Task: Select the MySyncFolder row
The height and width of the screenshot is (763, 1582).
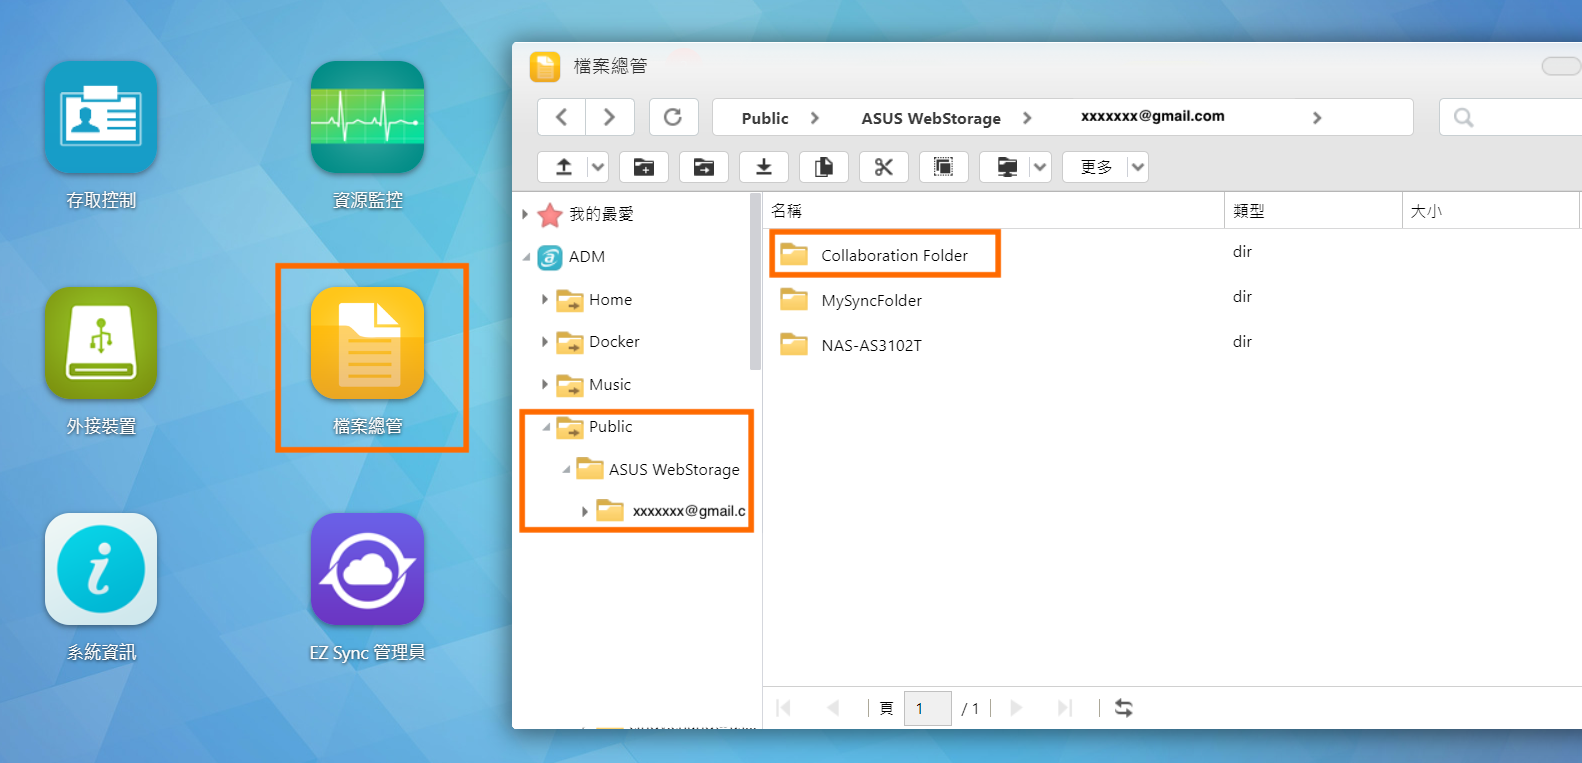Action: pyautogui.click(x=1172, y=300)
